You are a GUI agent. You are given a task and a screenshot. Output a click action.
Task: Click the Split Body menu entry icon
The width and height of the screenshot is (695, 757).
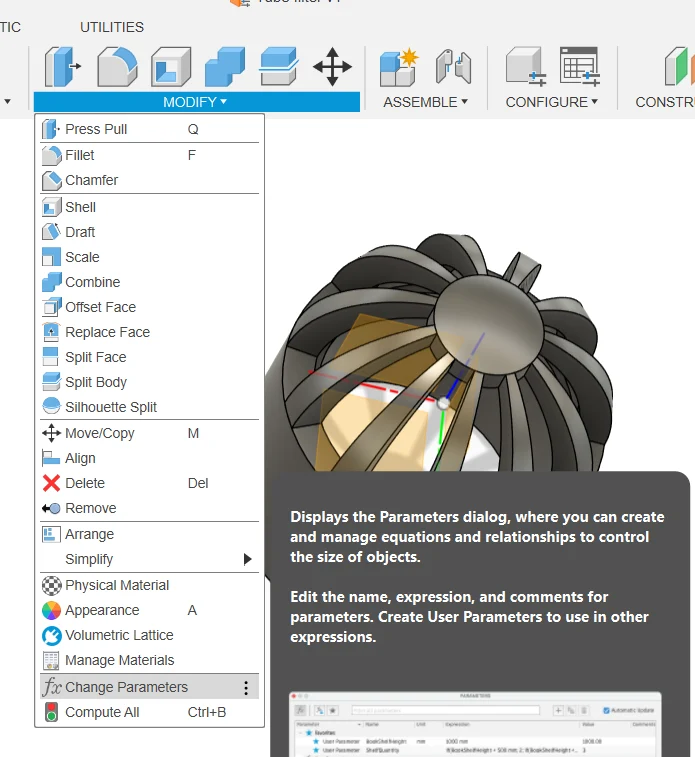click(52, 382)
